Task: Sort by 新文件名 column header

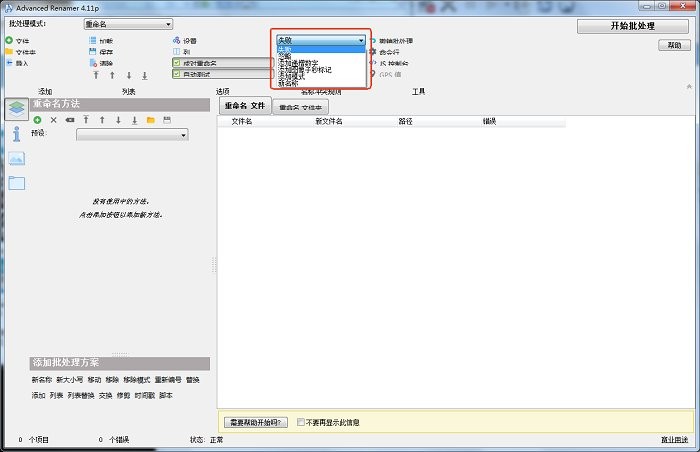Action: tap(329, 121)
